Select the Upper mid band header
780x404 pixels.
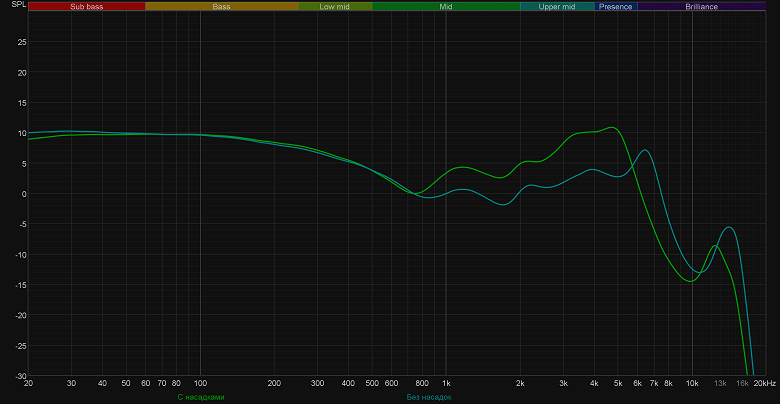point(557,6)
